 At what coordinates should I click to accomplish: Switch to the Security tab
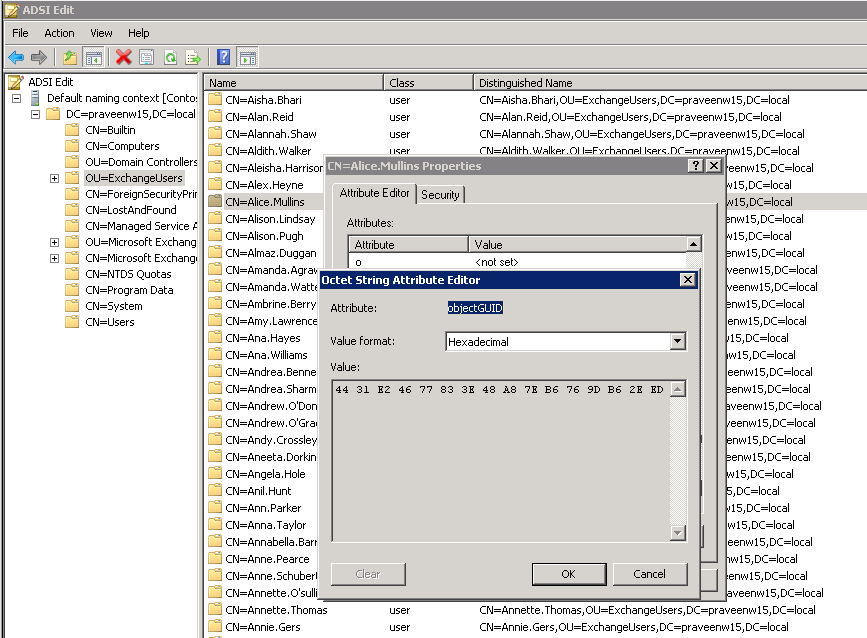[x=440, y=195]
